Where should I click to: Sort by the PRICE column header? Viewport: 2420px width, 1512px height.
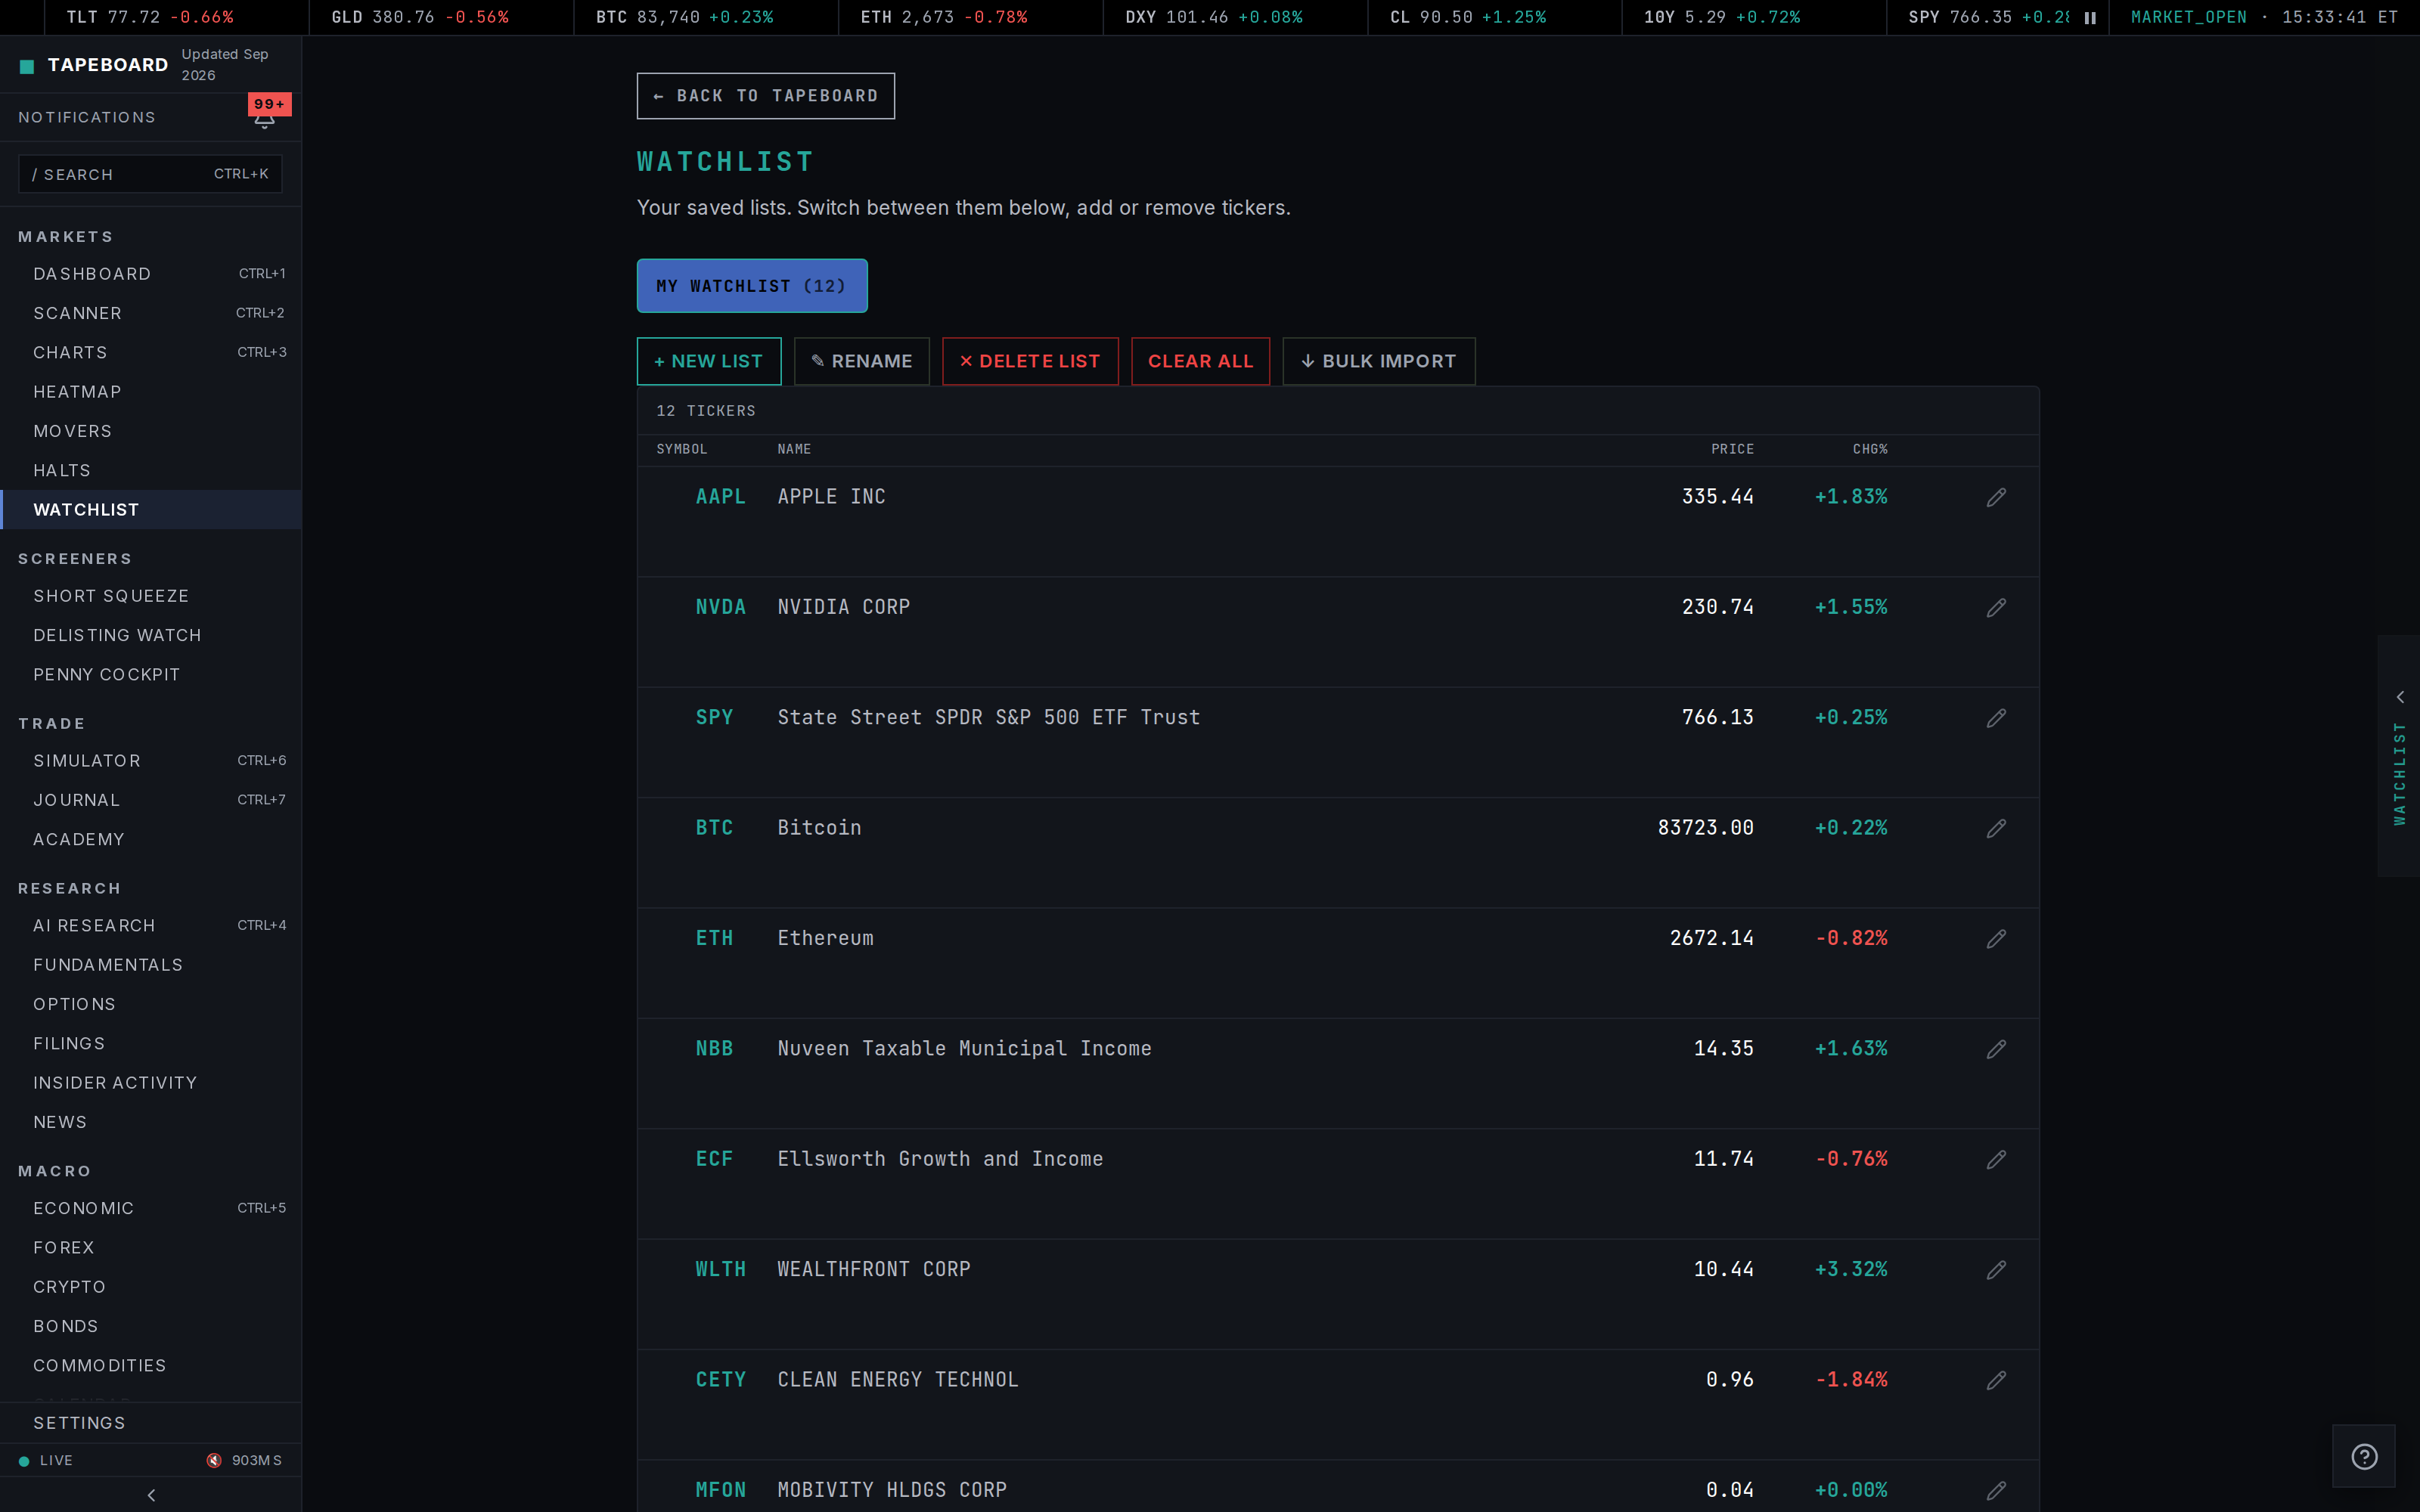pos(1732,450)
